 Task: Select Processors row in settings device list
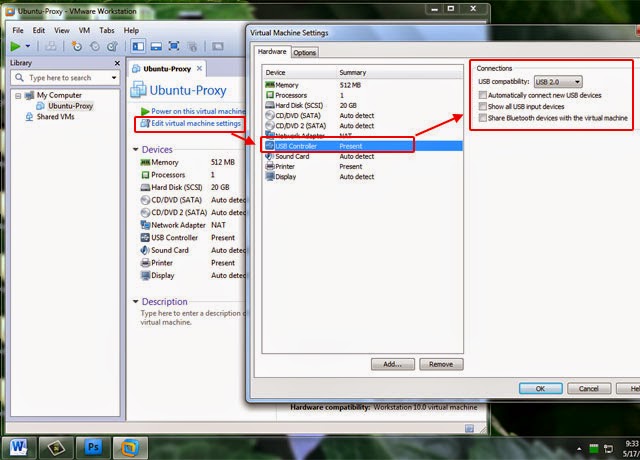coord(362,96)
